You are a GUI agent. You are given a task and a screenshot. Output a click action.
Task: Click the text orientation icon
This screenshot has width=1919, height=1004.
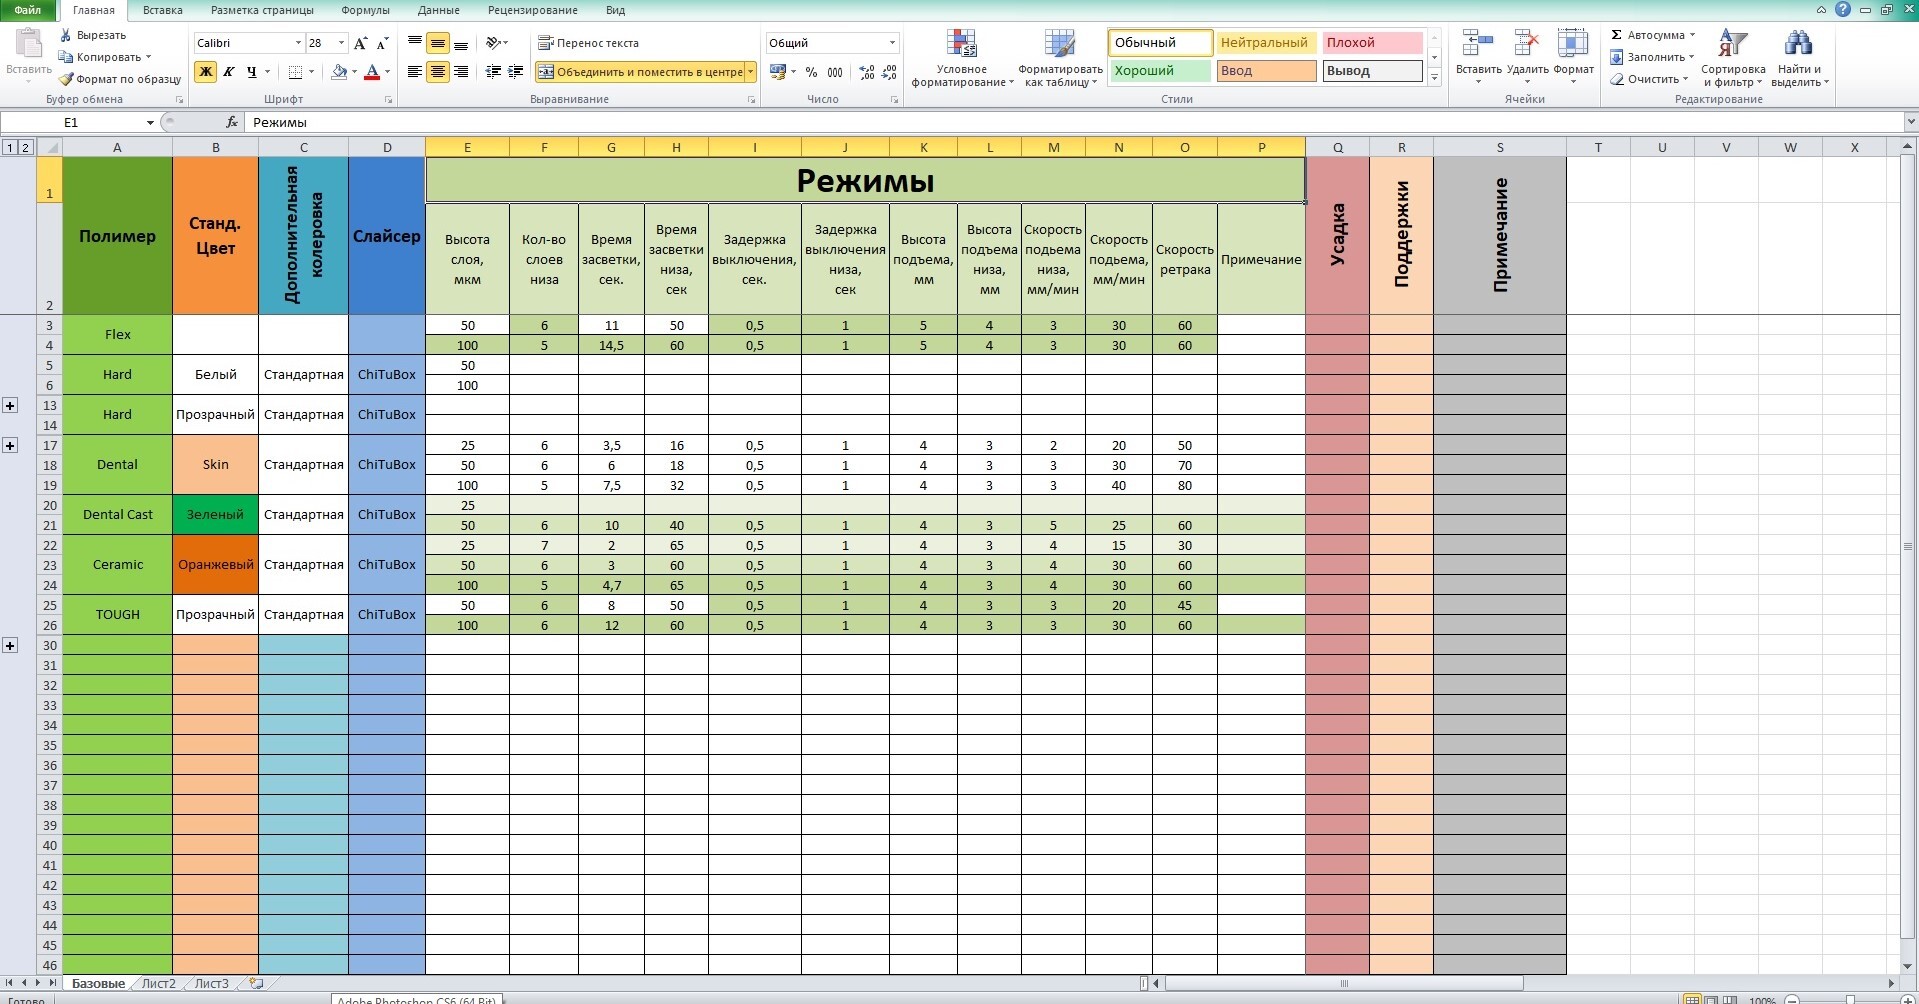pos(493,43)
